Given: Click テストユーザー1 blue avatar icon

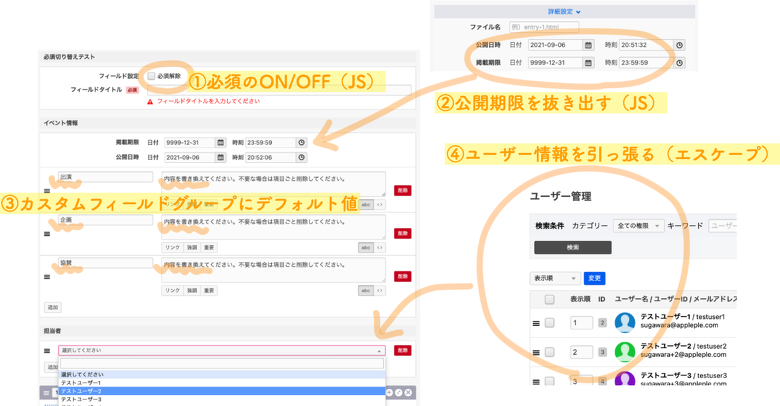Looking at the screenshot, I should [x=625, y=322].
